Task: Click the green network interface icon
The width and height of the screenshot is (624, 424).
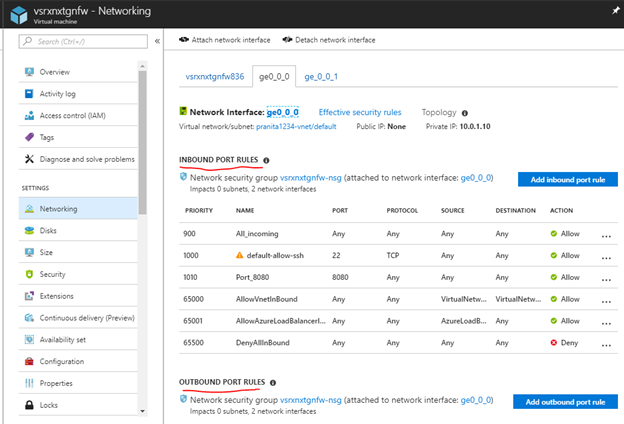Action: pyautogui.click(x=183, y=111)
